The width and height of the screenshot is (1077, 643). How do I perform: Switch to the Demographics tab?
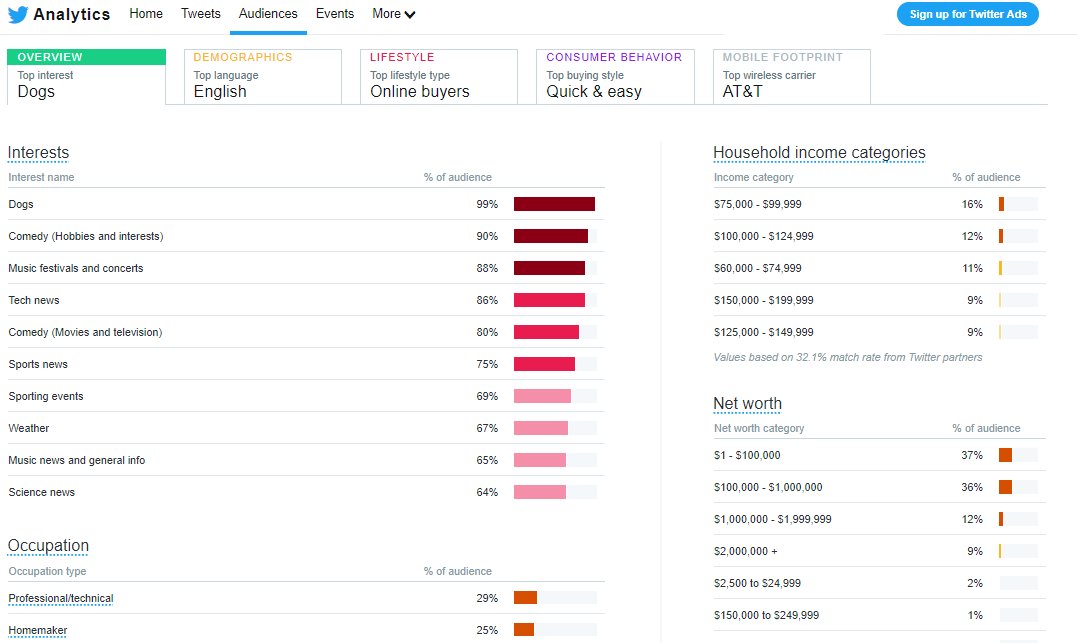tap(262, 77)
